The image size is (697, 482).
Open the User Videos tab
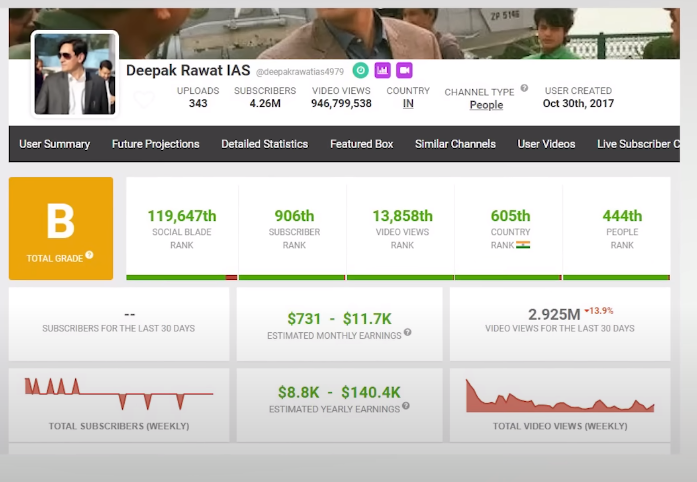[x=546, y=144]
